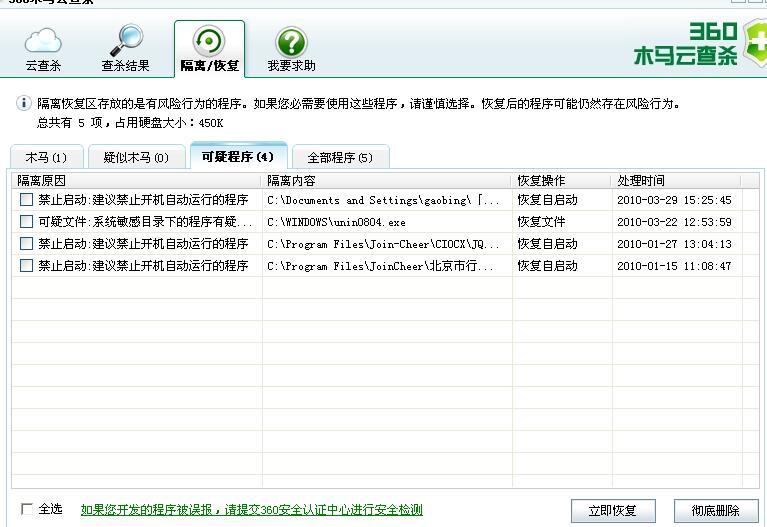Click the 彻底删除 button

click(716, 510)
